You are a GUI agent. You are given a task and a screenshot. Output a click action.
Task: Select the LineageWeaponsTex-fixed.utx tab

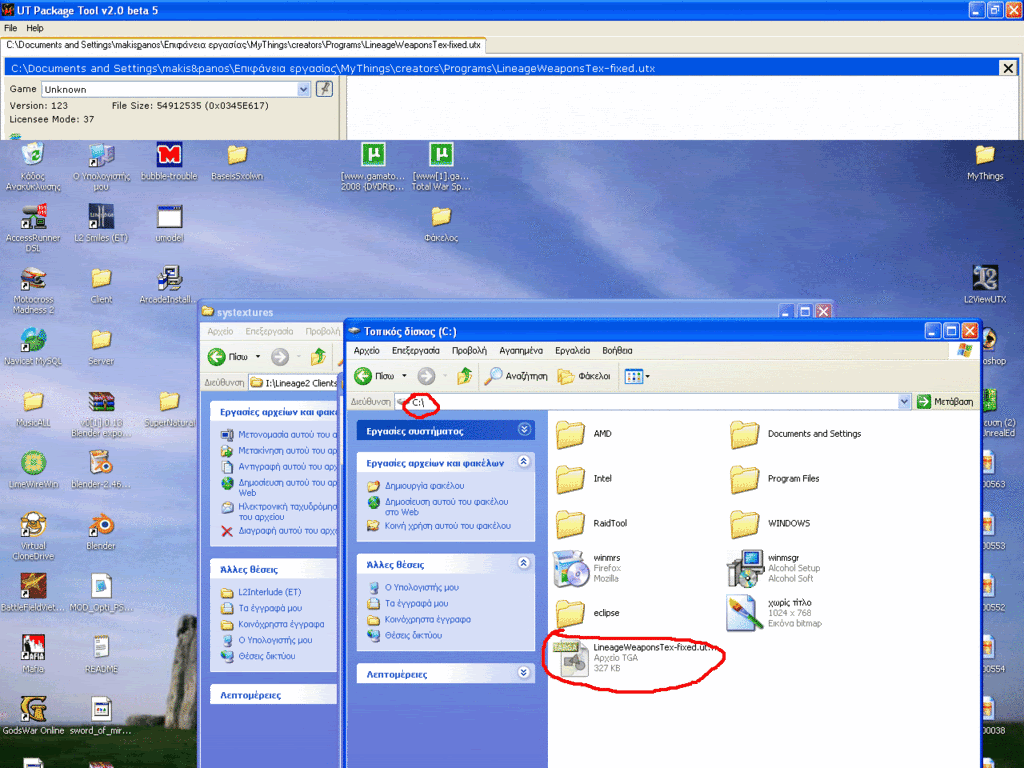tap(244, 45)
